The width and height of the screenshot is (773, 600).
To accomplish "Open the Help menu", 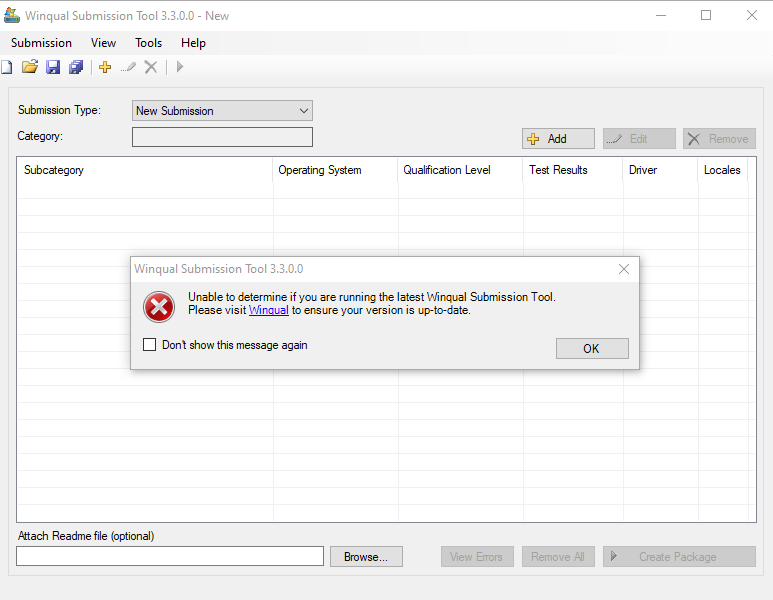I will tap(193, 43).
